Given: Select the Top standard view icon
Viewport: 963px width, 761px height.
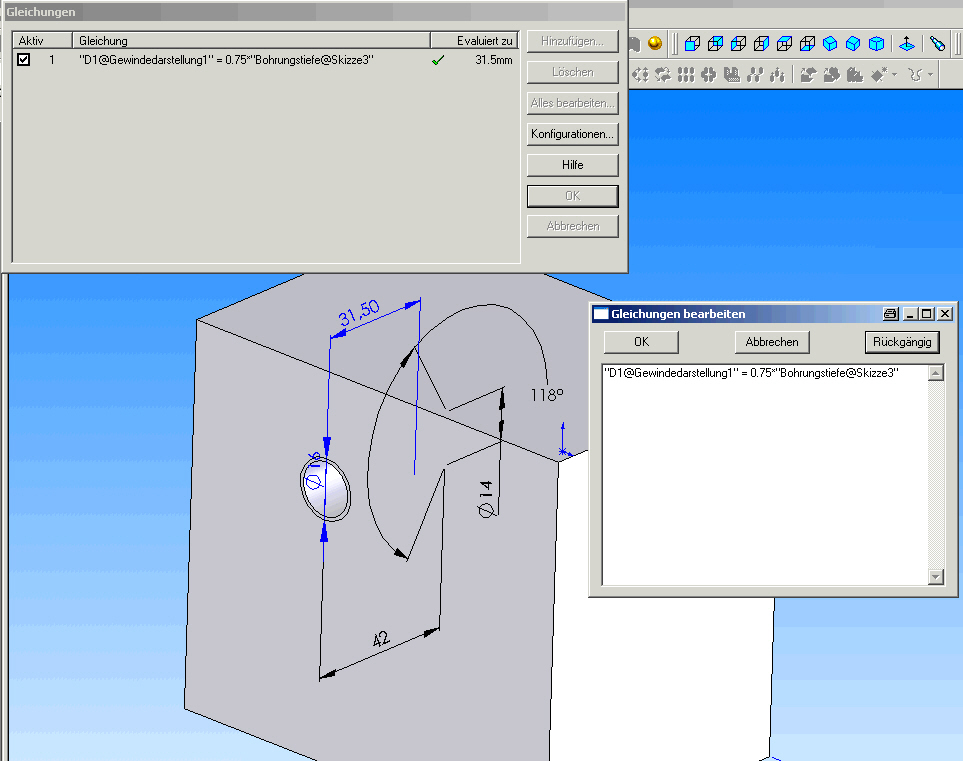Looking at the screenshot, I should coord(784,44).
